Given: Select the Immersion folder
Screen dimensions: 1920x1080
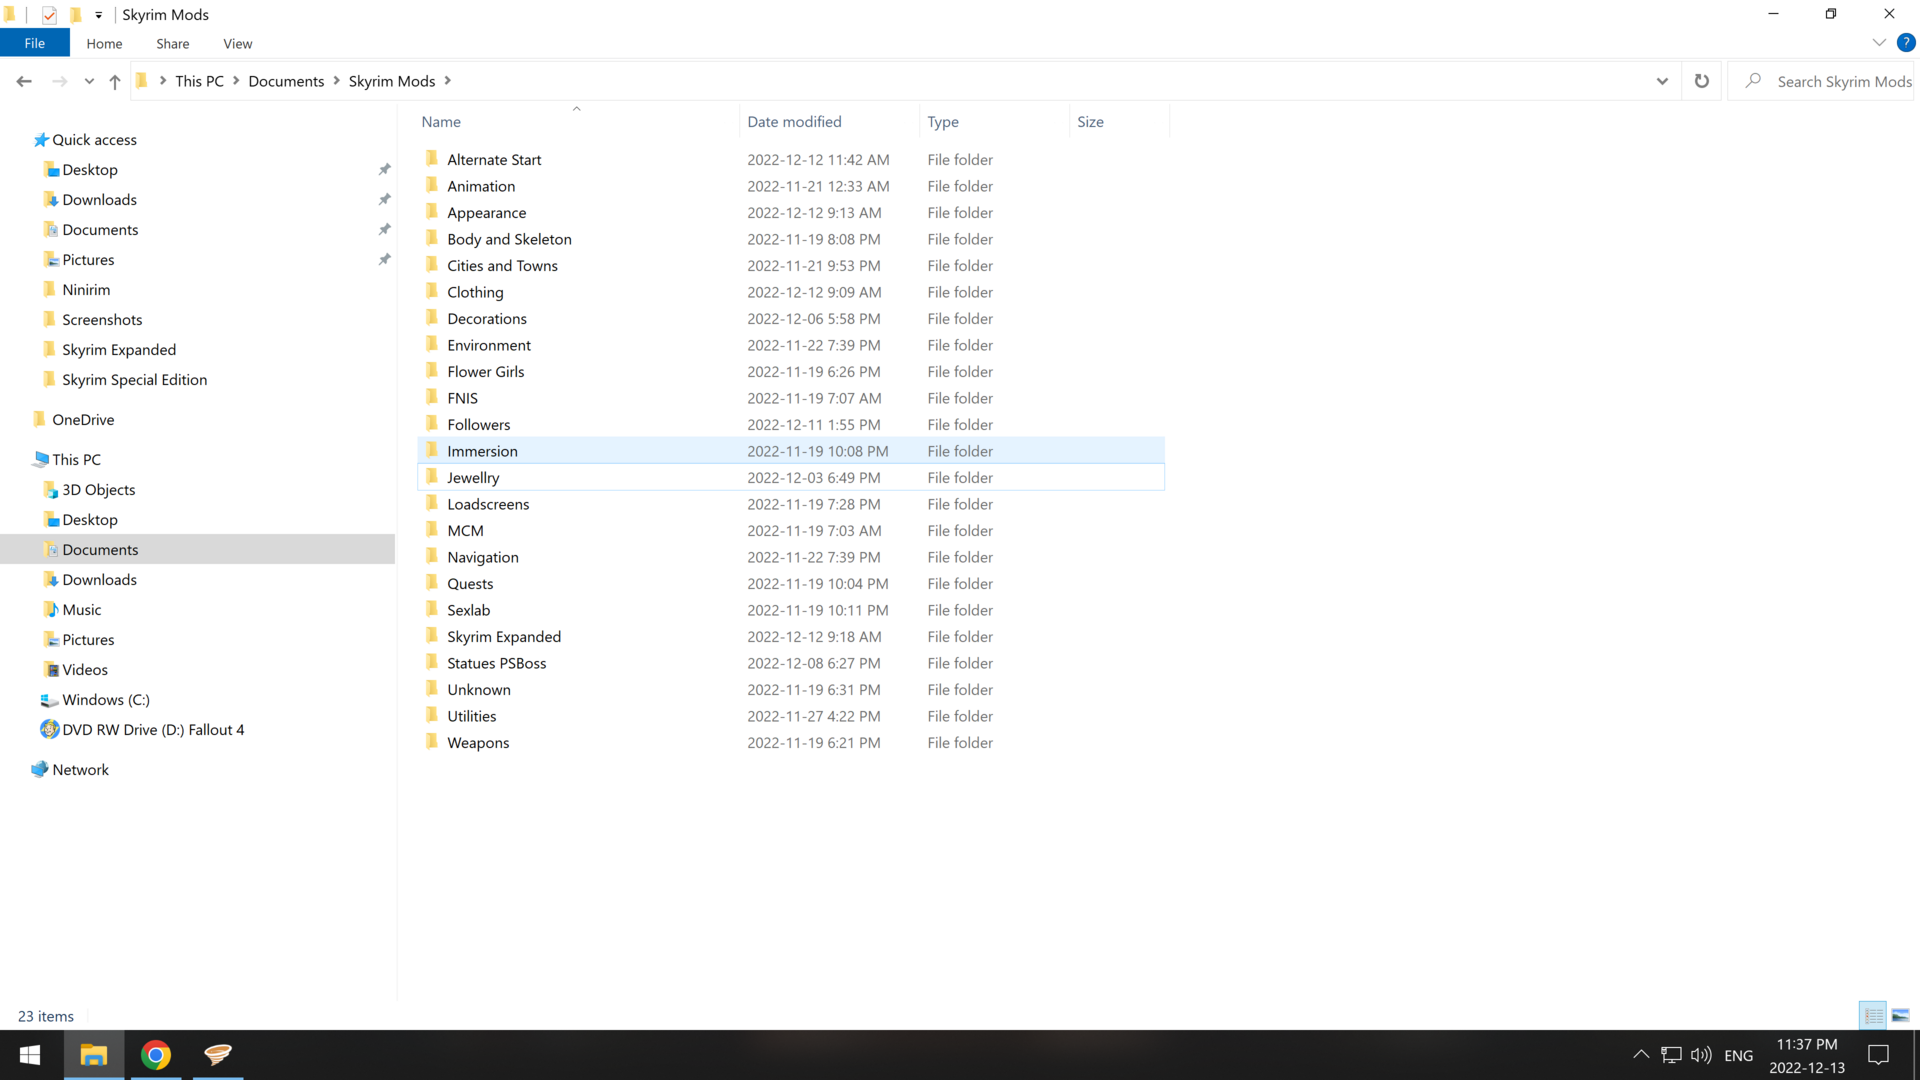Looking at the screenshot, I should [791, 451].
